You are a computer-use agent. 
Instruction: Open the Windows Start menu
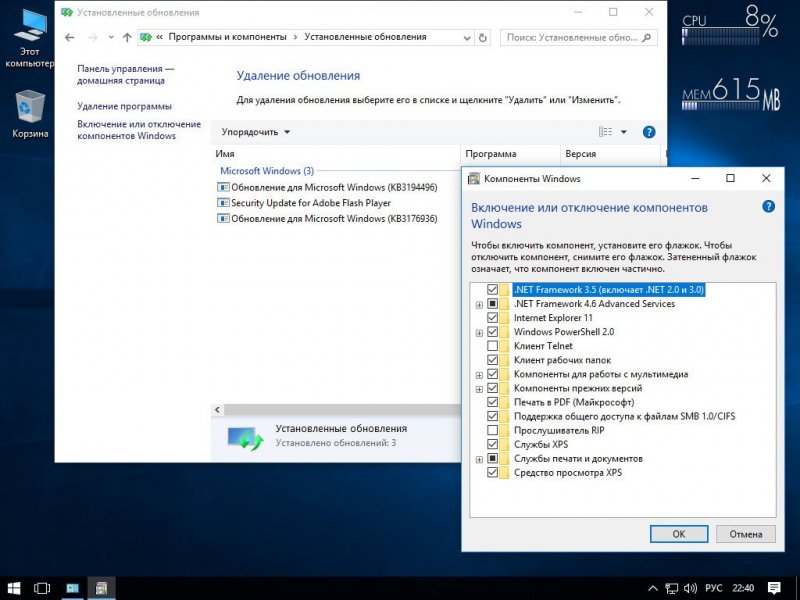coord(14,588)
